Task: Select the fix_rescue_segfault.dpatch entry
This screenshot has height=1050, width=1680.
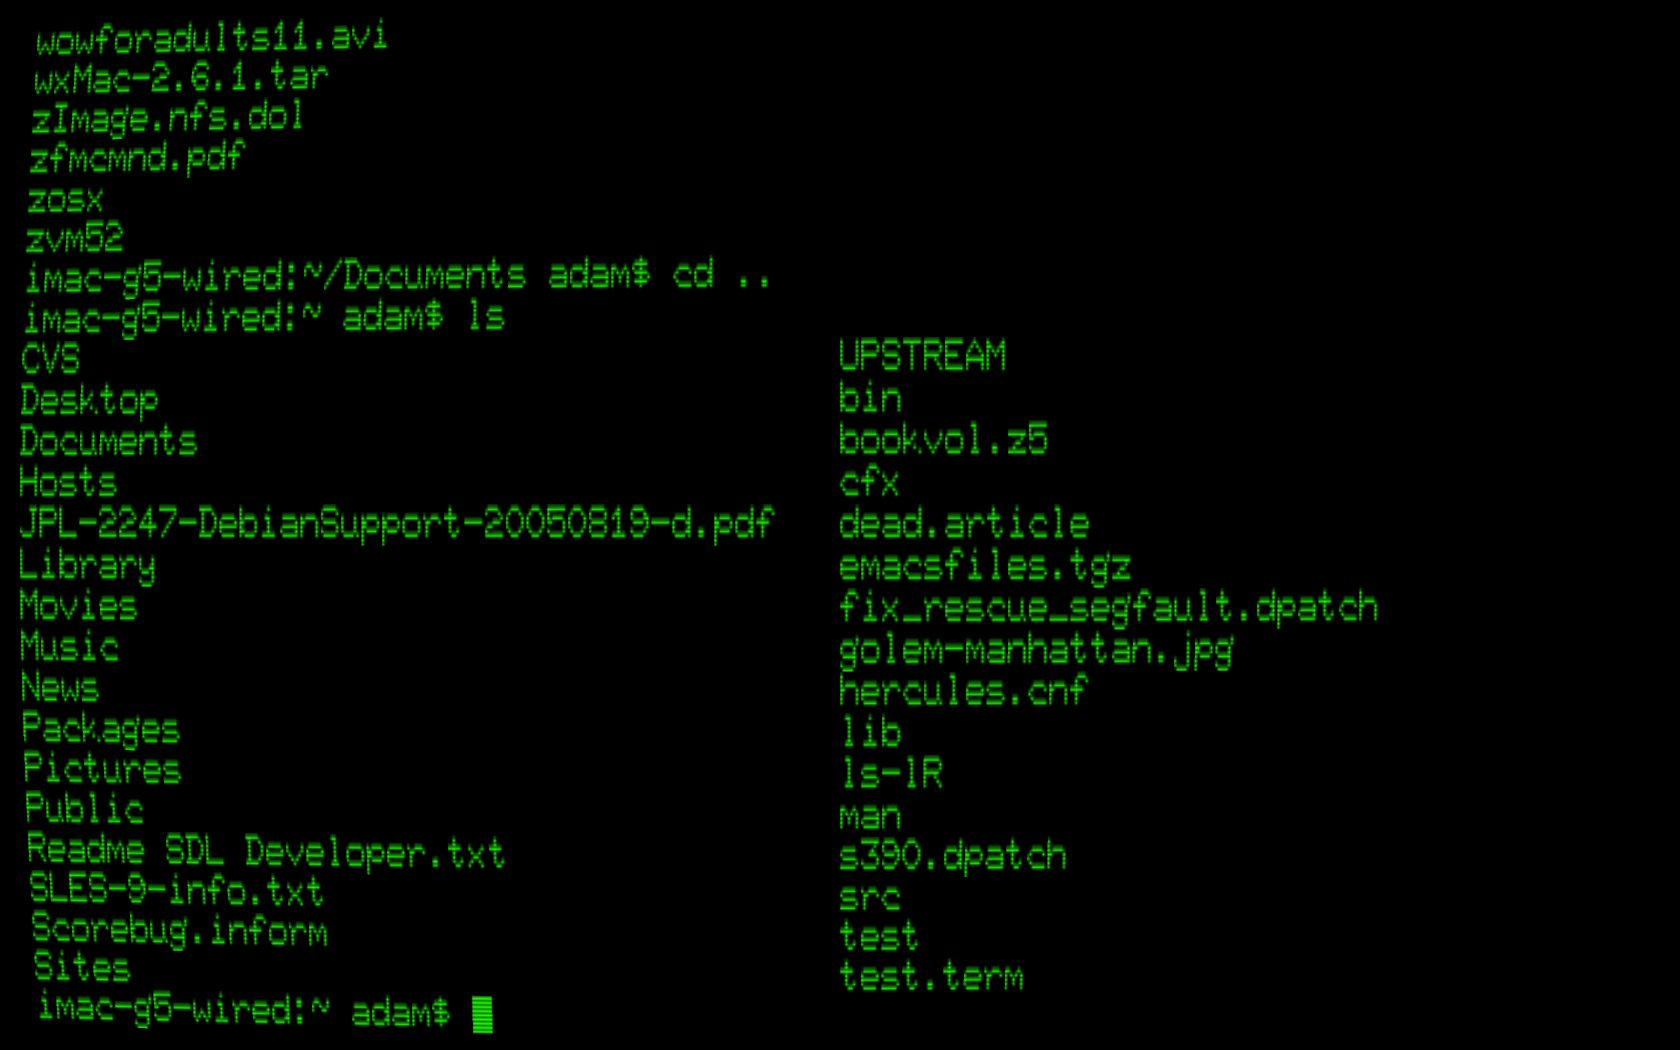Action: coord(1108,608)
